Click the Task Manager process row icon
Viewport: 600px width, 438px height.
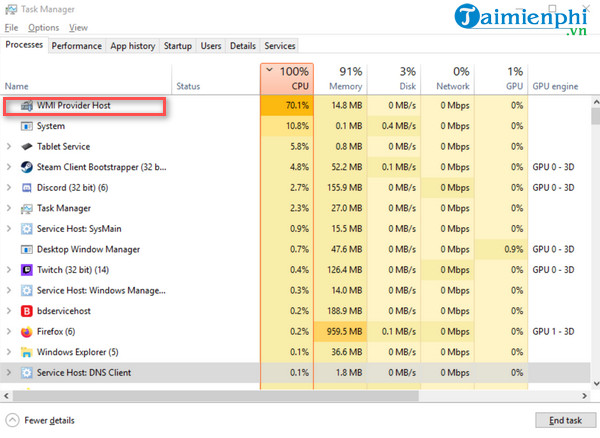[26, 208]
